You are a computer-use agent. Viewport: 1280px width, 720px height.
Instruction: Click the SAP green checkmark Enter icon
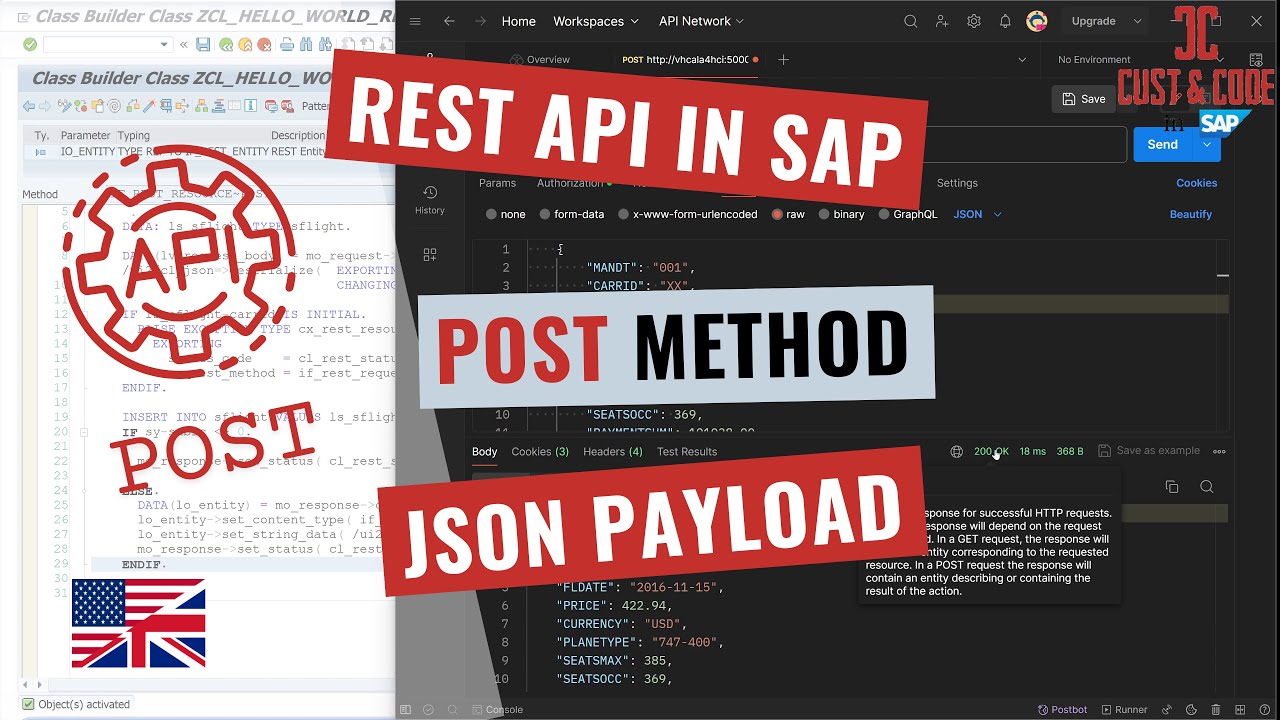pyautogui.click(x=30, y=44)
